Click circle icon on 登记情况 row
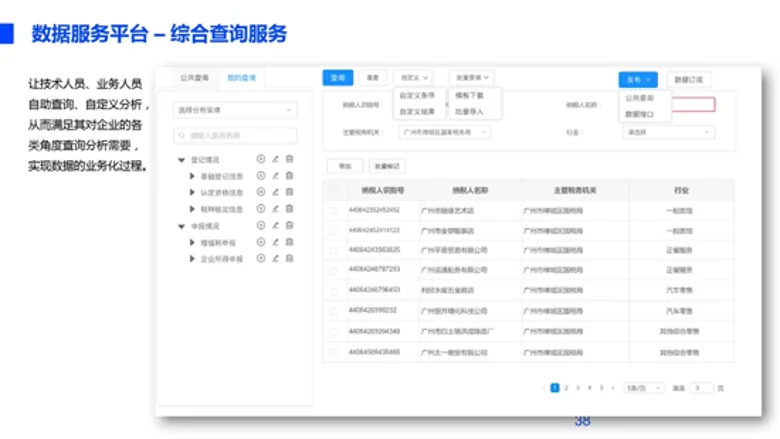The width and height of the screenshot is (780, 439). click(261, 159)
